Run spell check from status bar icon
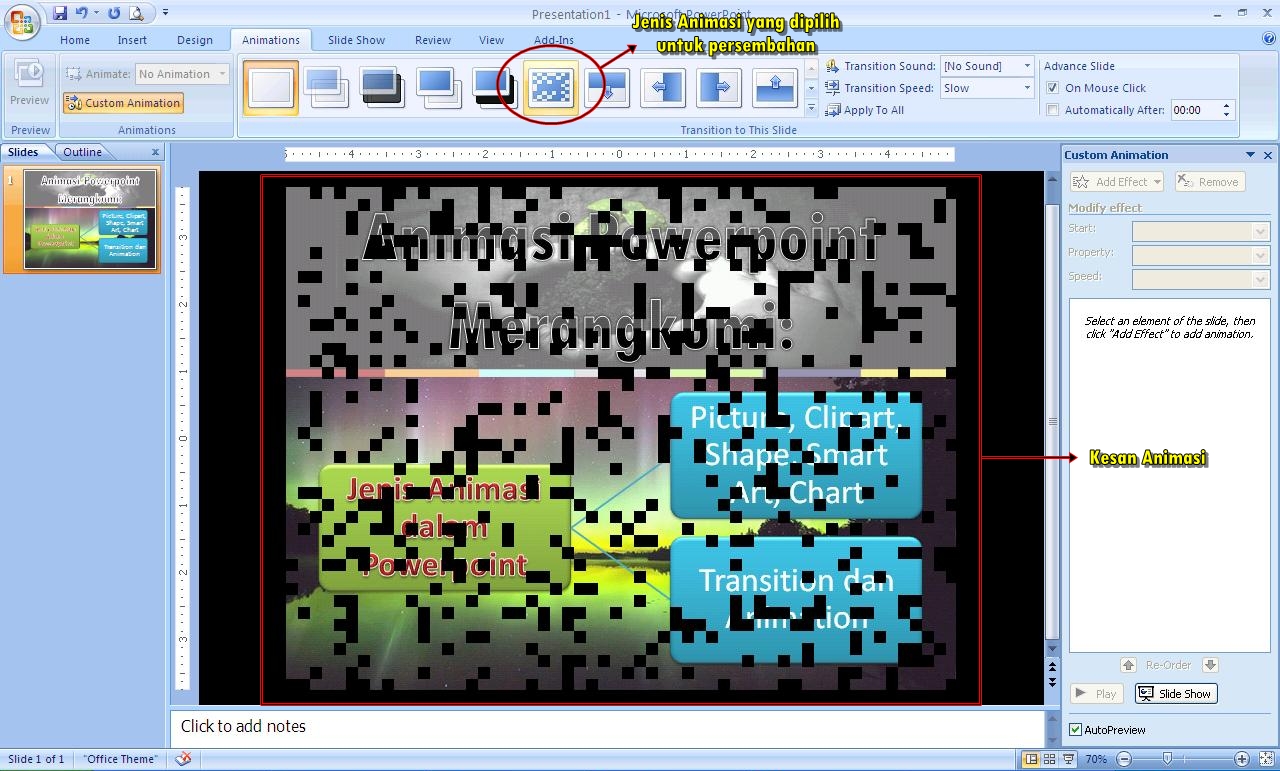The width and height of the screenshot is (1280, 771). click(183, 759)
